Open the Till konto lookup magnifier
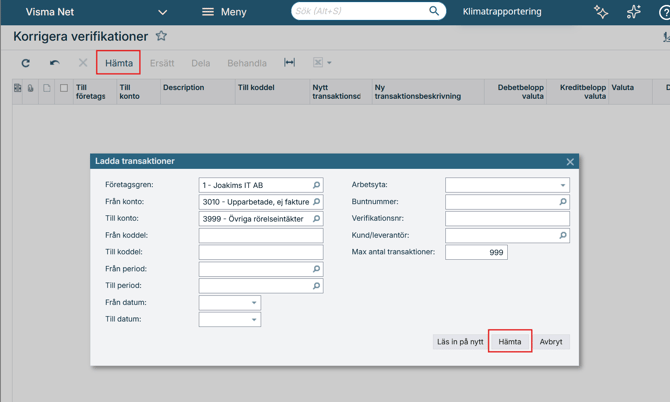Image resolution: width=670 pixels, height=402 pixels. (x=317, y=219)
